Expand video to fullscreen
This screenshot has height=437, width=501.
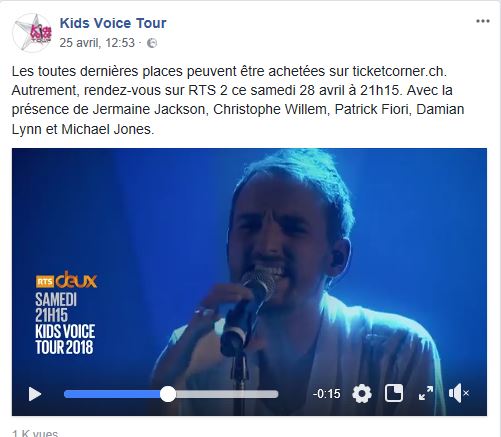pos(426,393)
